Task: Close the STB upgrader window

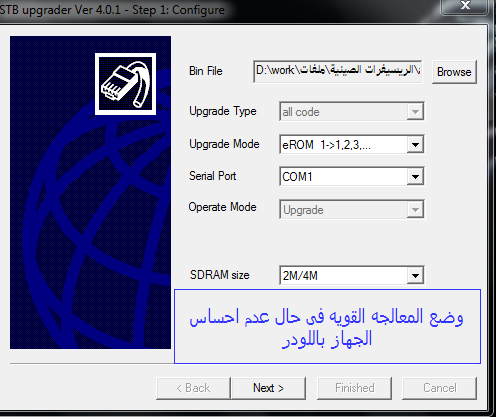Action: pyautogui.click(x=465, y=6)
